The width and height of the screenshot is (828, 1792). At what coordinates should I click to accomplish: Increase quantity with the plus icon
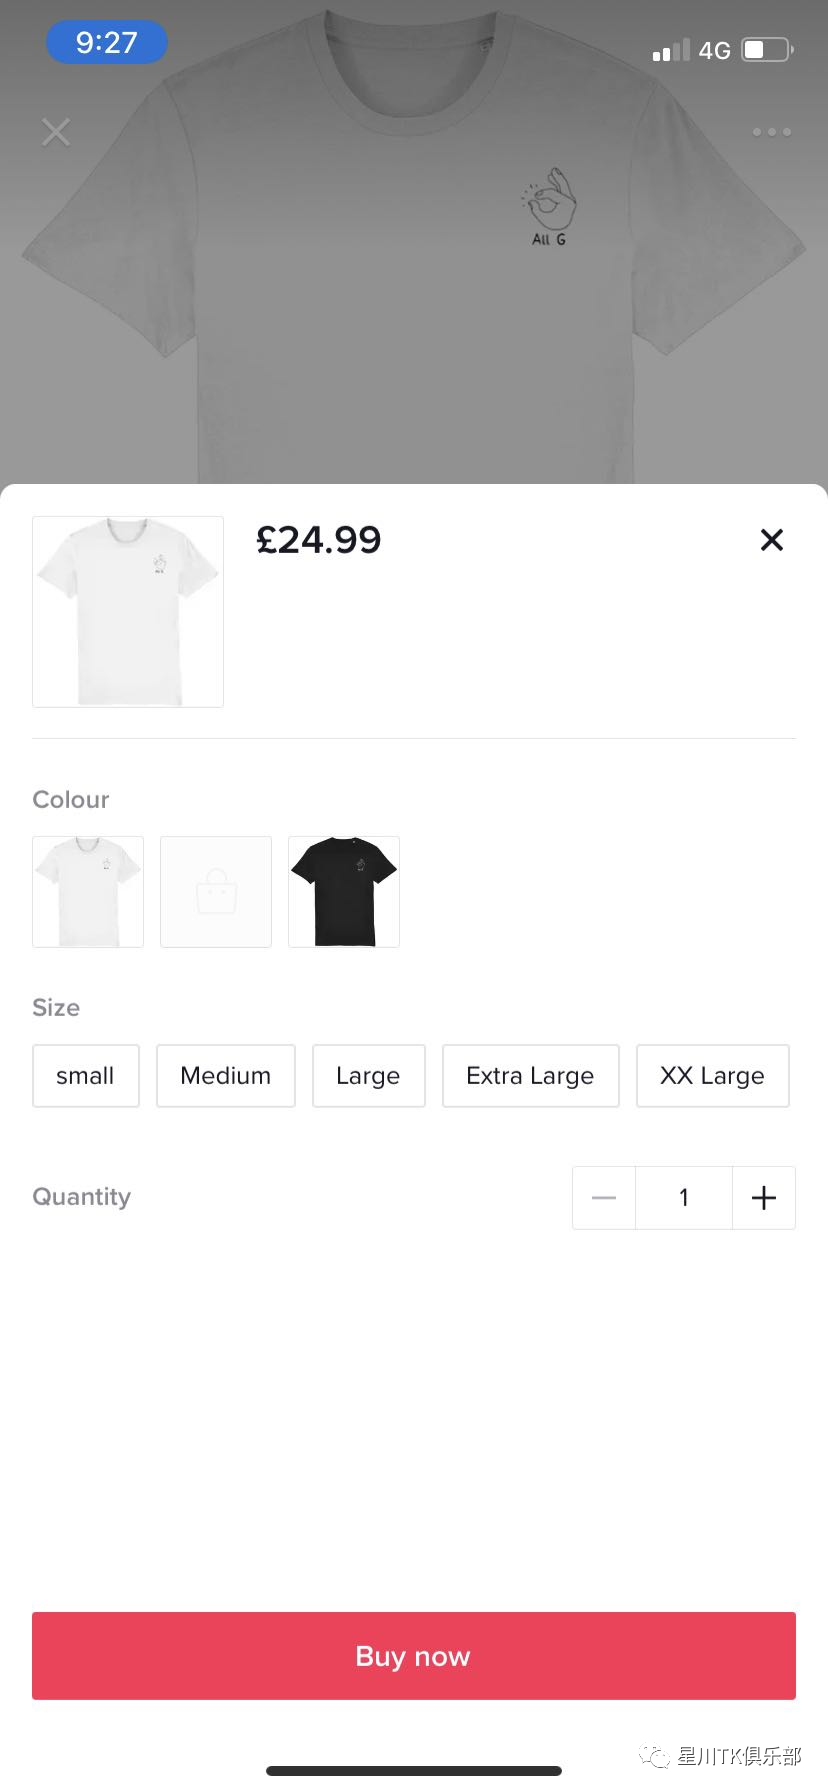pos(764,1198)
